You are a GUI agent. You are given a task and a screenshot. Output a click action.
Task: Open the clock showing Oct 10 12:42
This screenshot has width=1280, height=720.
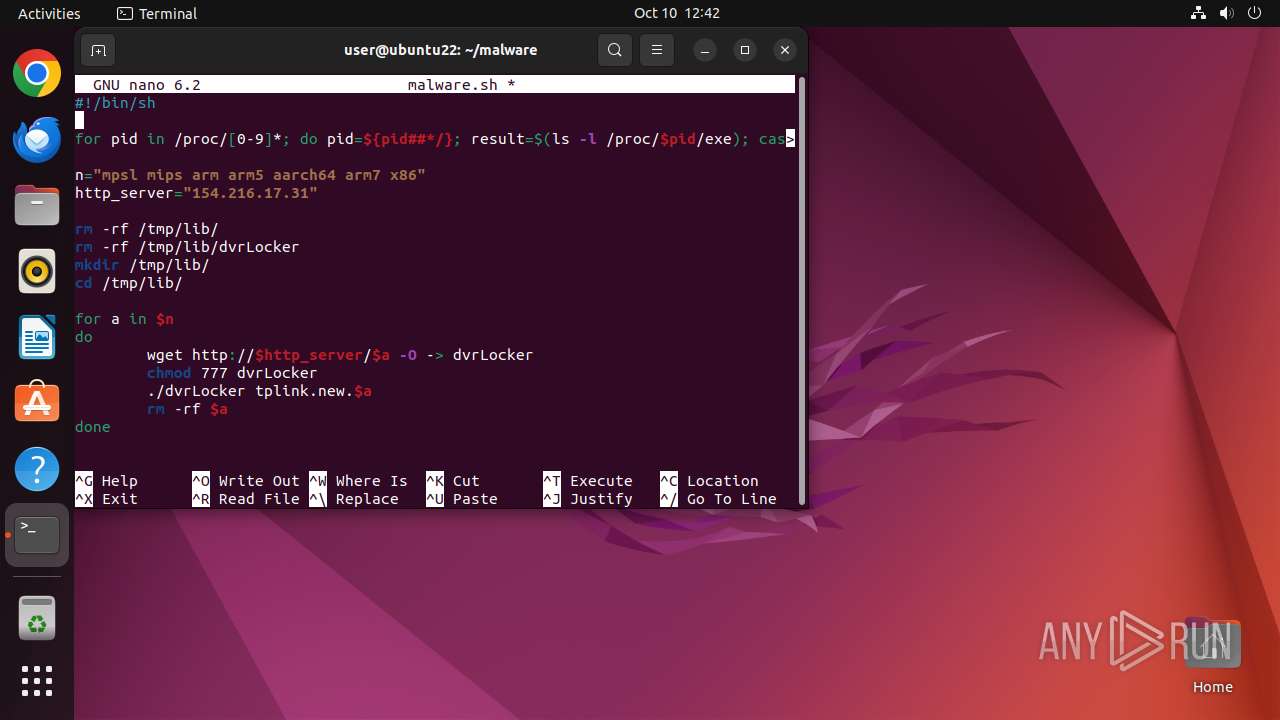tap(677, 13)
